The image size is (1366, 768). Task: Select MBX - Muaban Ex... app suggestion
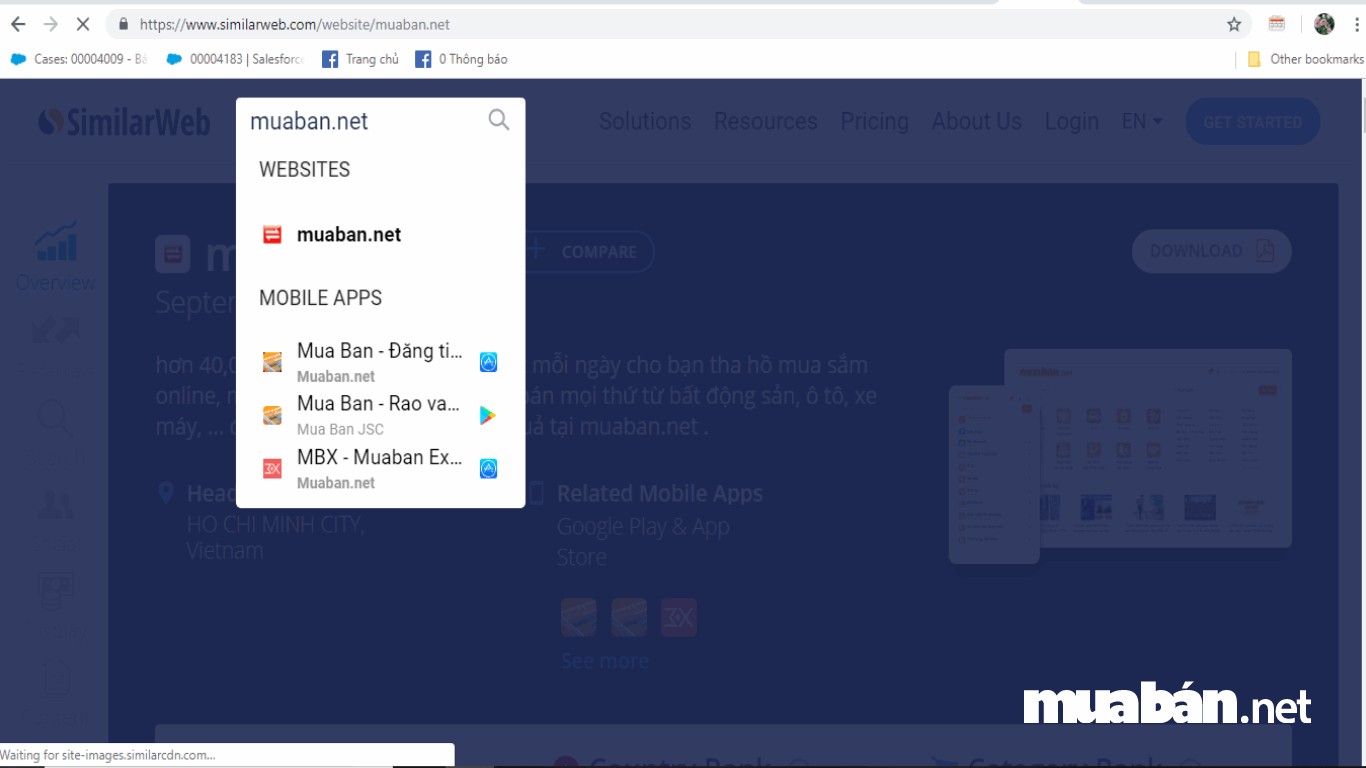click(380, 468)
